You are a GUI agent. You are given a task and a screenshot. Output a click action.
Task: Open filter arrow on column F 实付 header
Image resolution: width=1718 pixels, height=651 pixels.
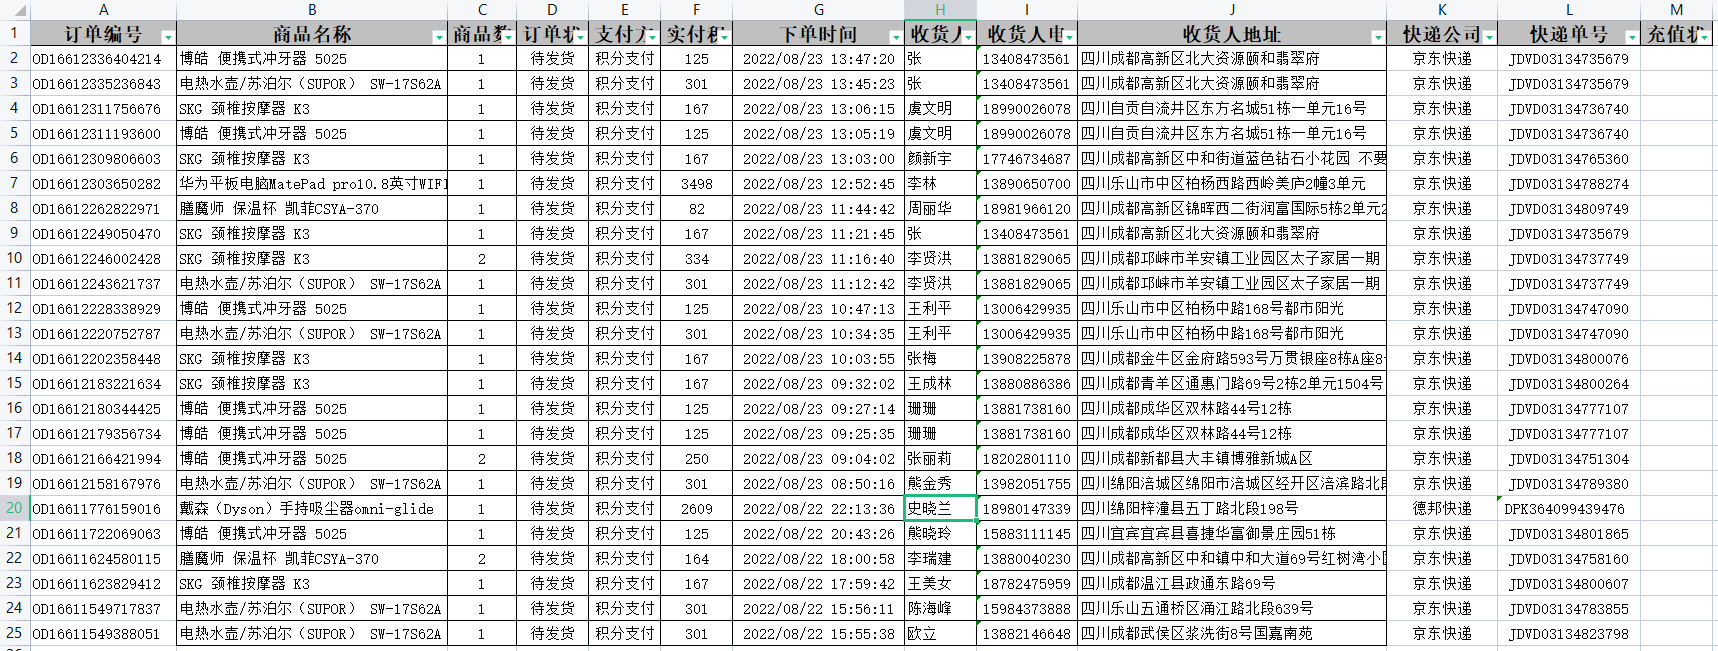(x=723, y=37)
